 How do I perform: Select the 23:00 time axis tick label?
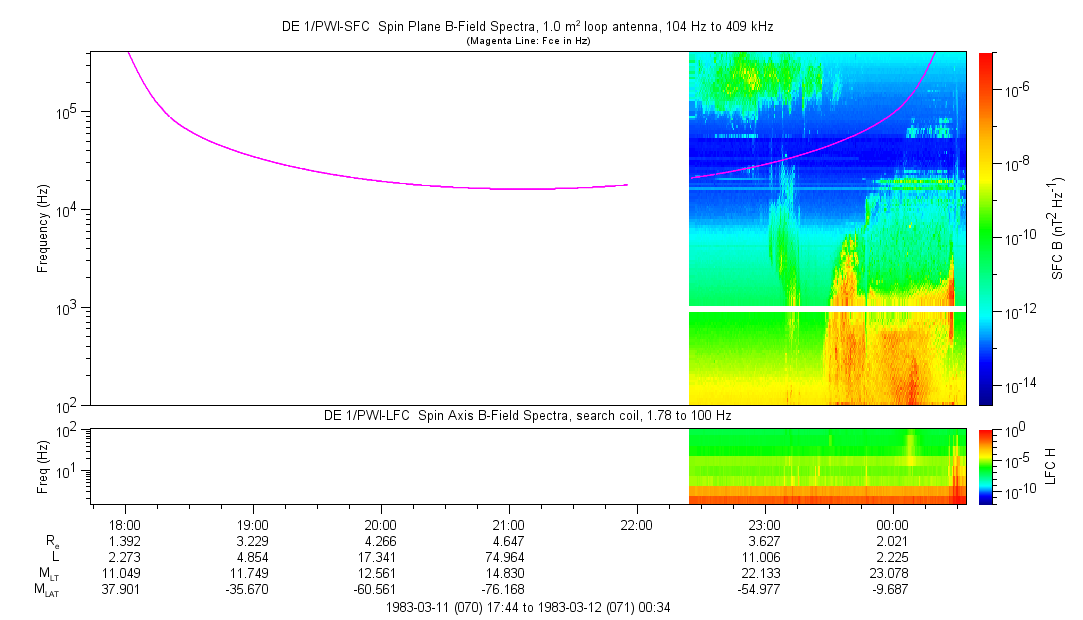coord(764,524)
